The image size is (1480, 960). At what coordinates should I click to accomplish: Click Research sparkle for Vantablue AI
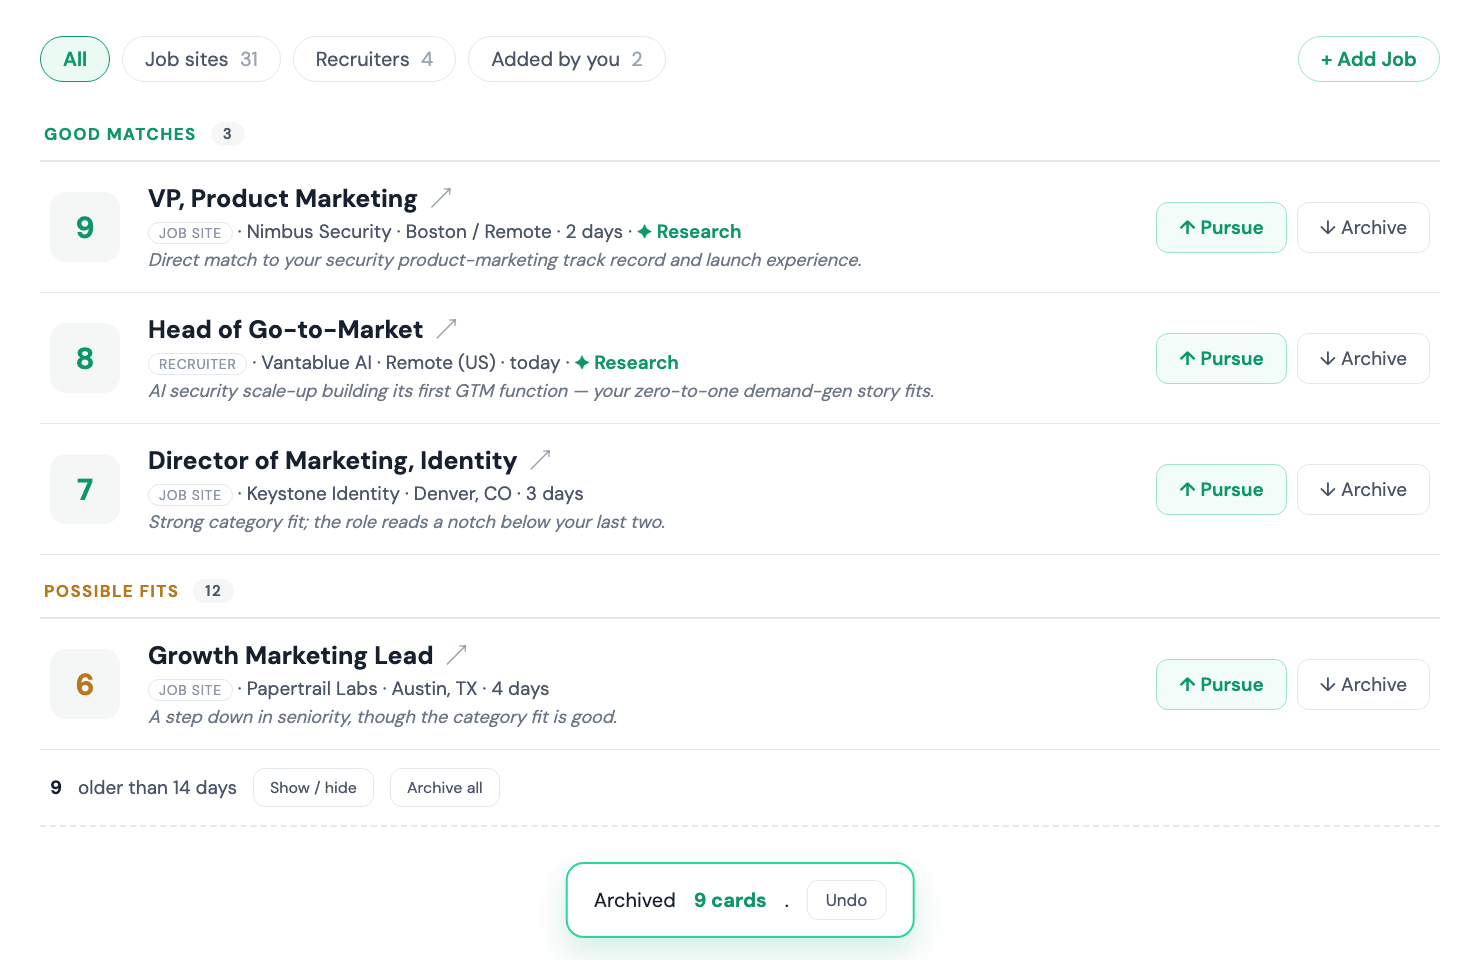(626, 362)
